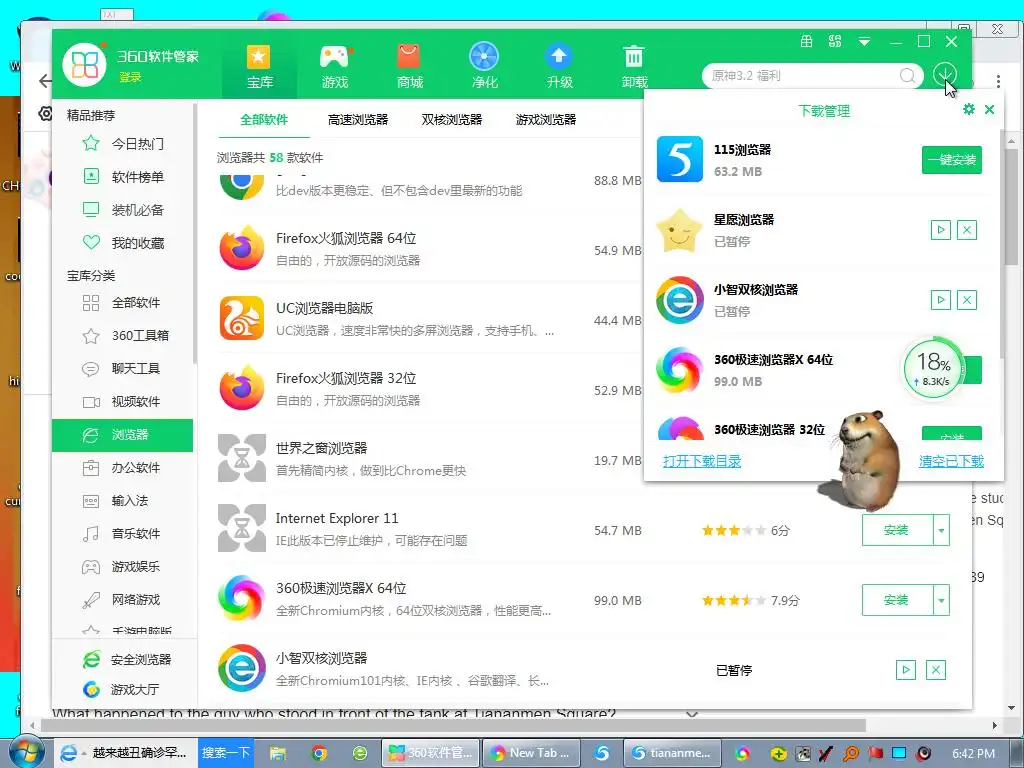Expand install options arrow for 360极速浏览器X 64位

click(941, 600)
